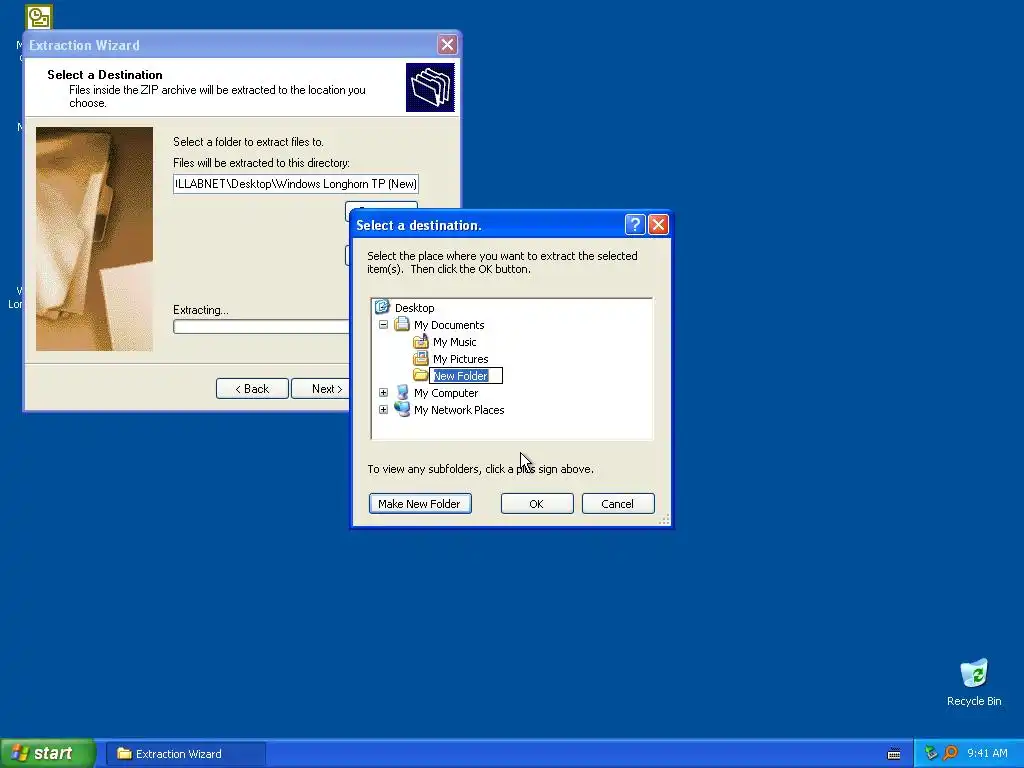Click the Make New Folder button
The height and width of the screenshot is (768, 1024).
[420, 504]
